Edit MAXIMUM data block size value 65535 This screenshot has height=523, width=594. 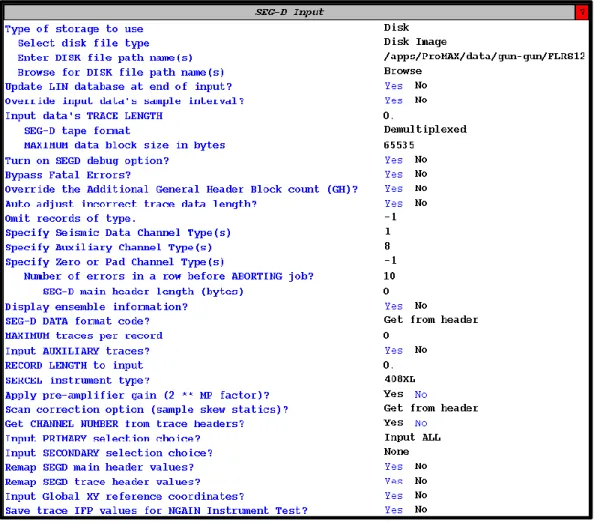(399, 145)
